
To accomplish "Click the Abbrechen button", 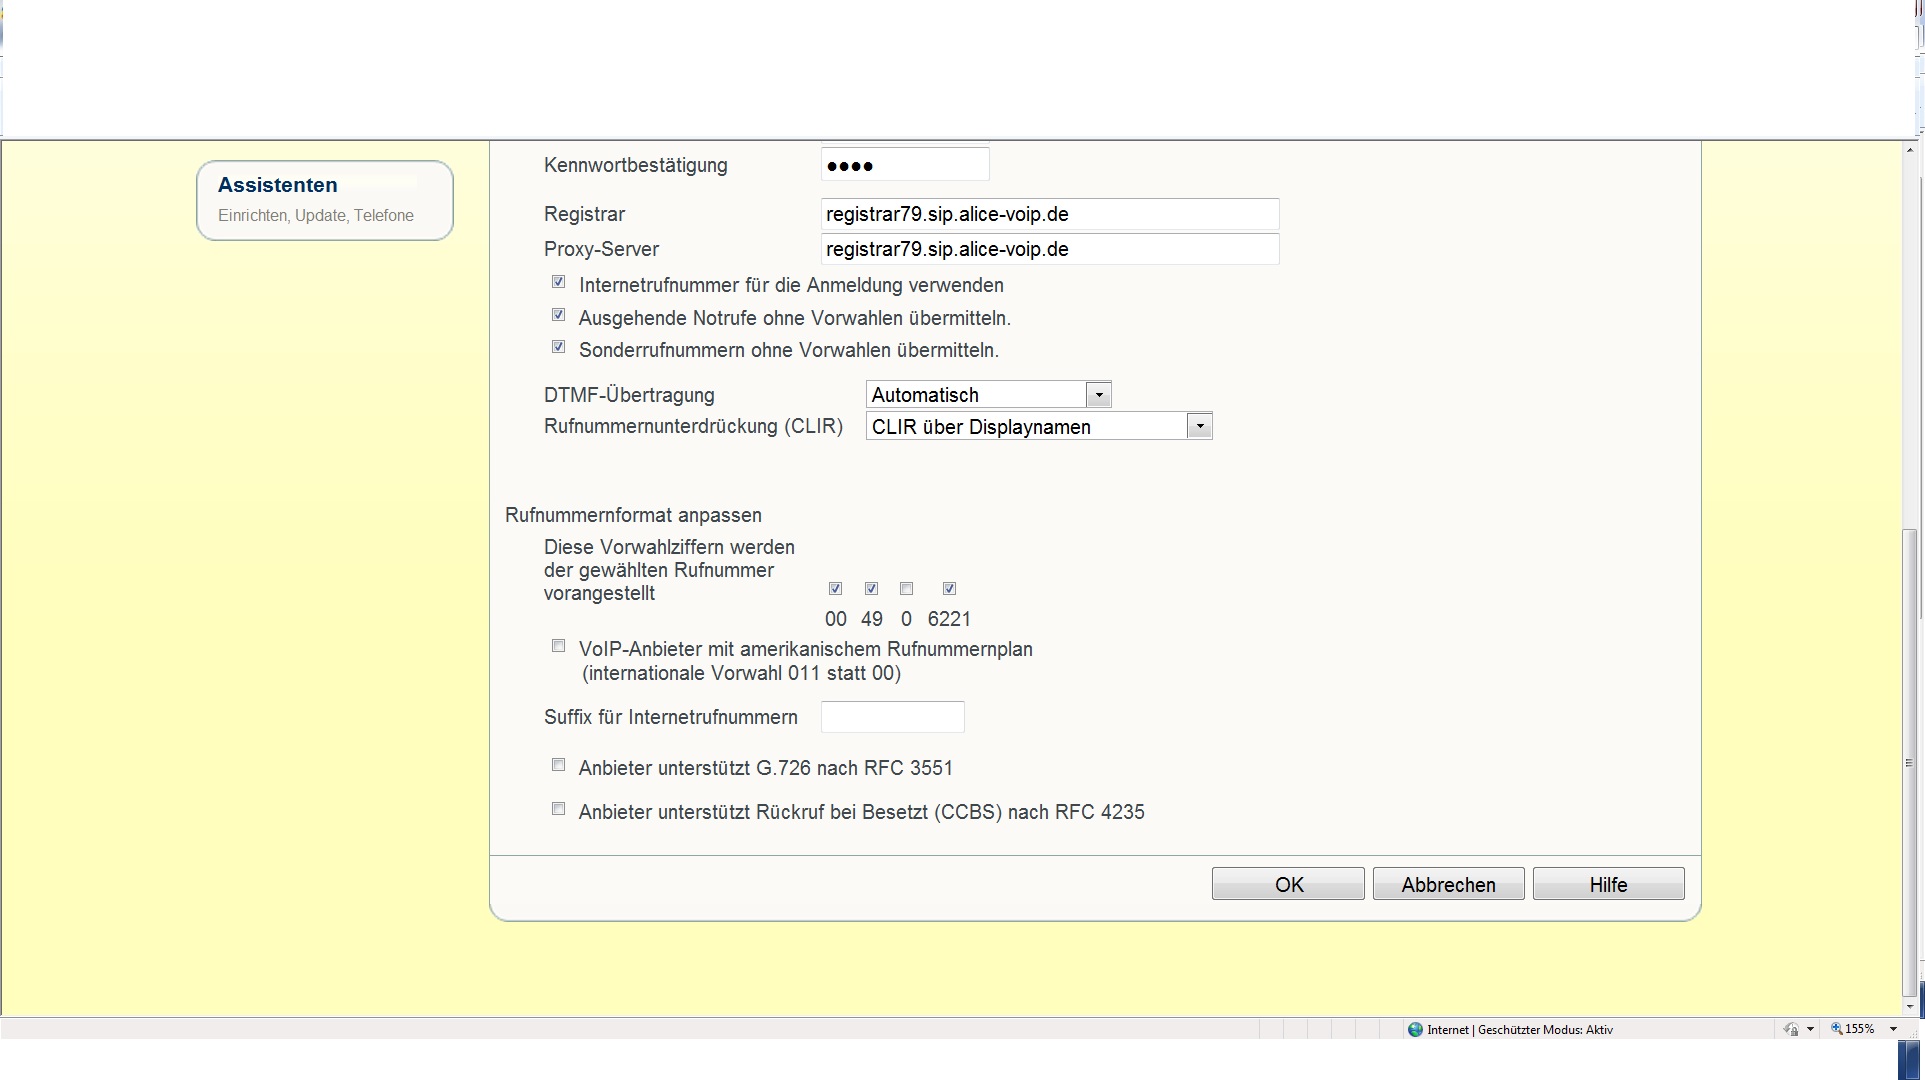I will point(1448,884).
